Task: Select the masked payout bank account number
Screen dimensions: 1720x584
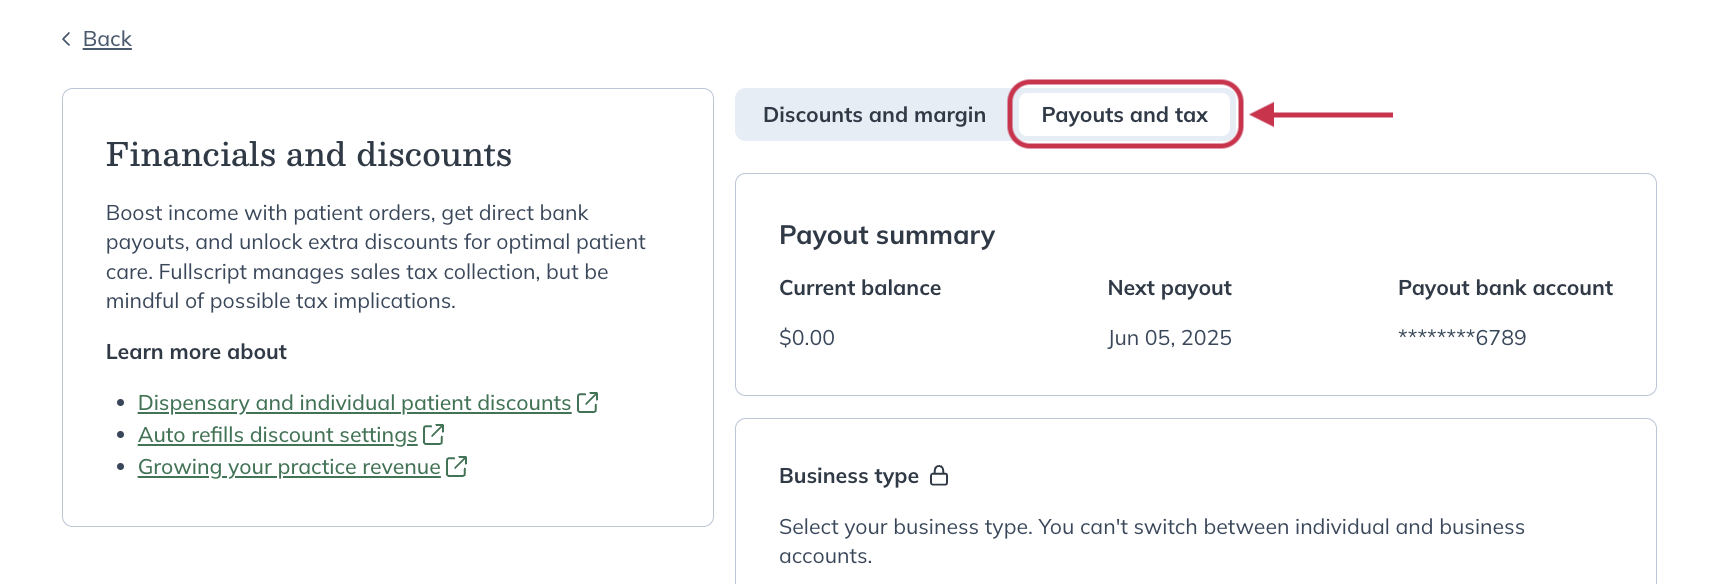Action: pos(1461,337)
